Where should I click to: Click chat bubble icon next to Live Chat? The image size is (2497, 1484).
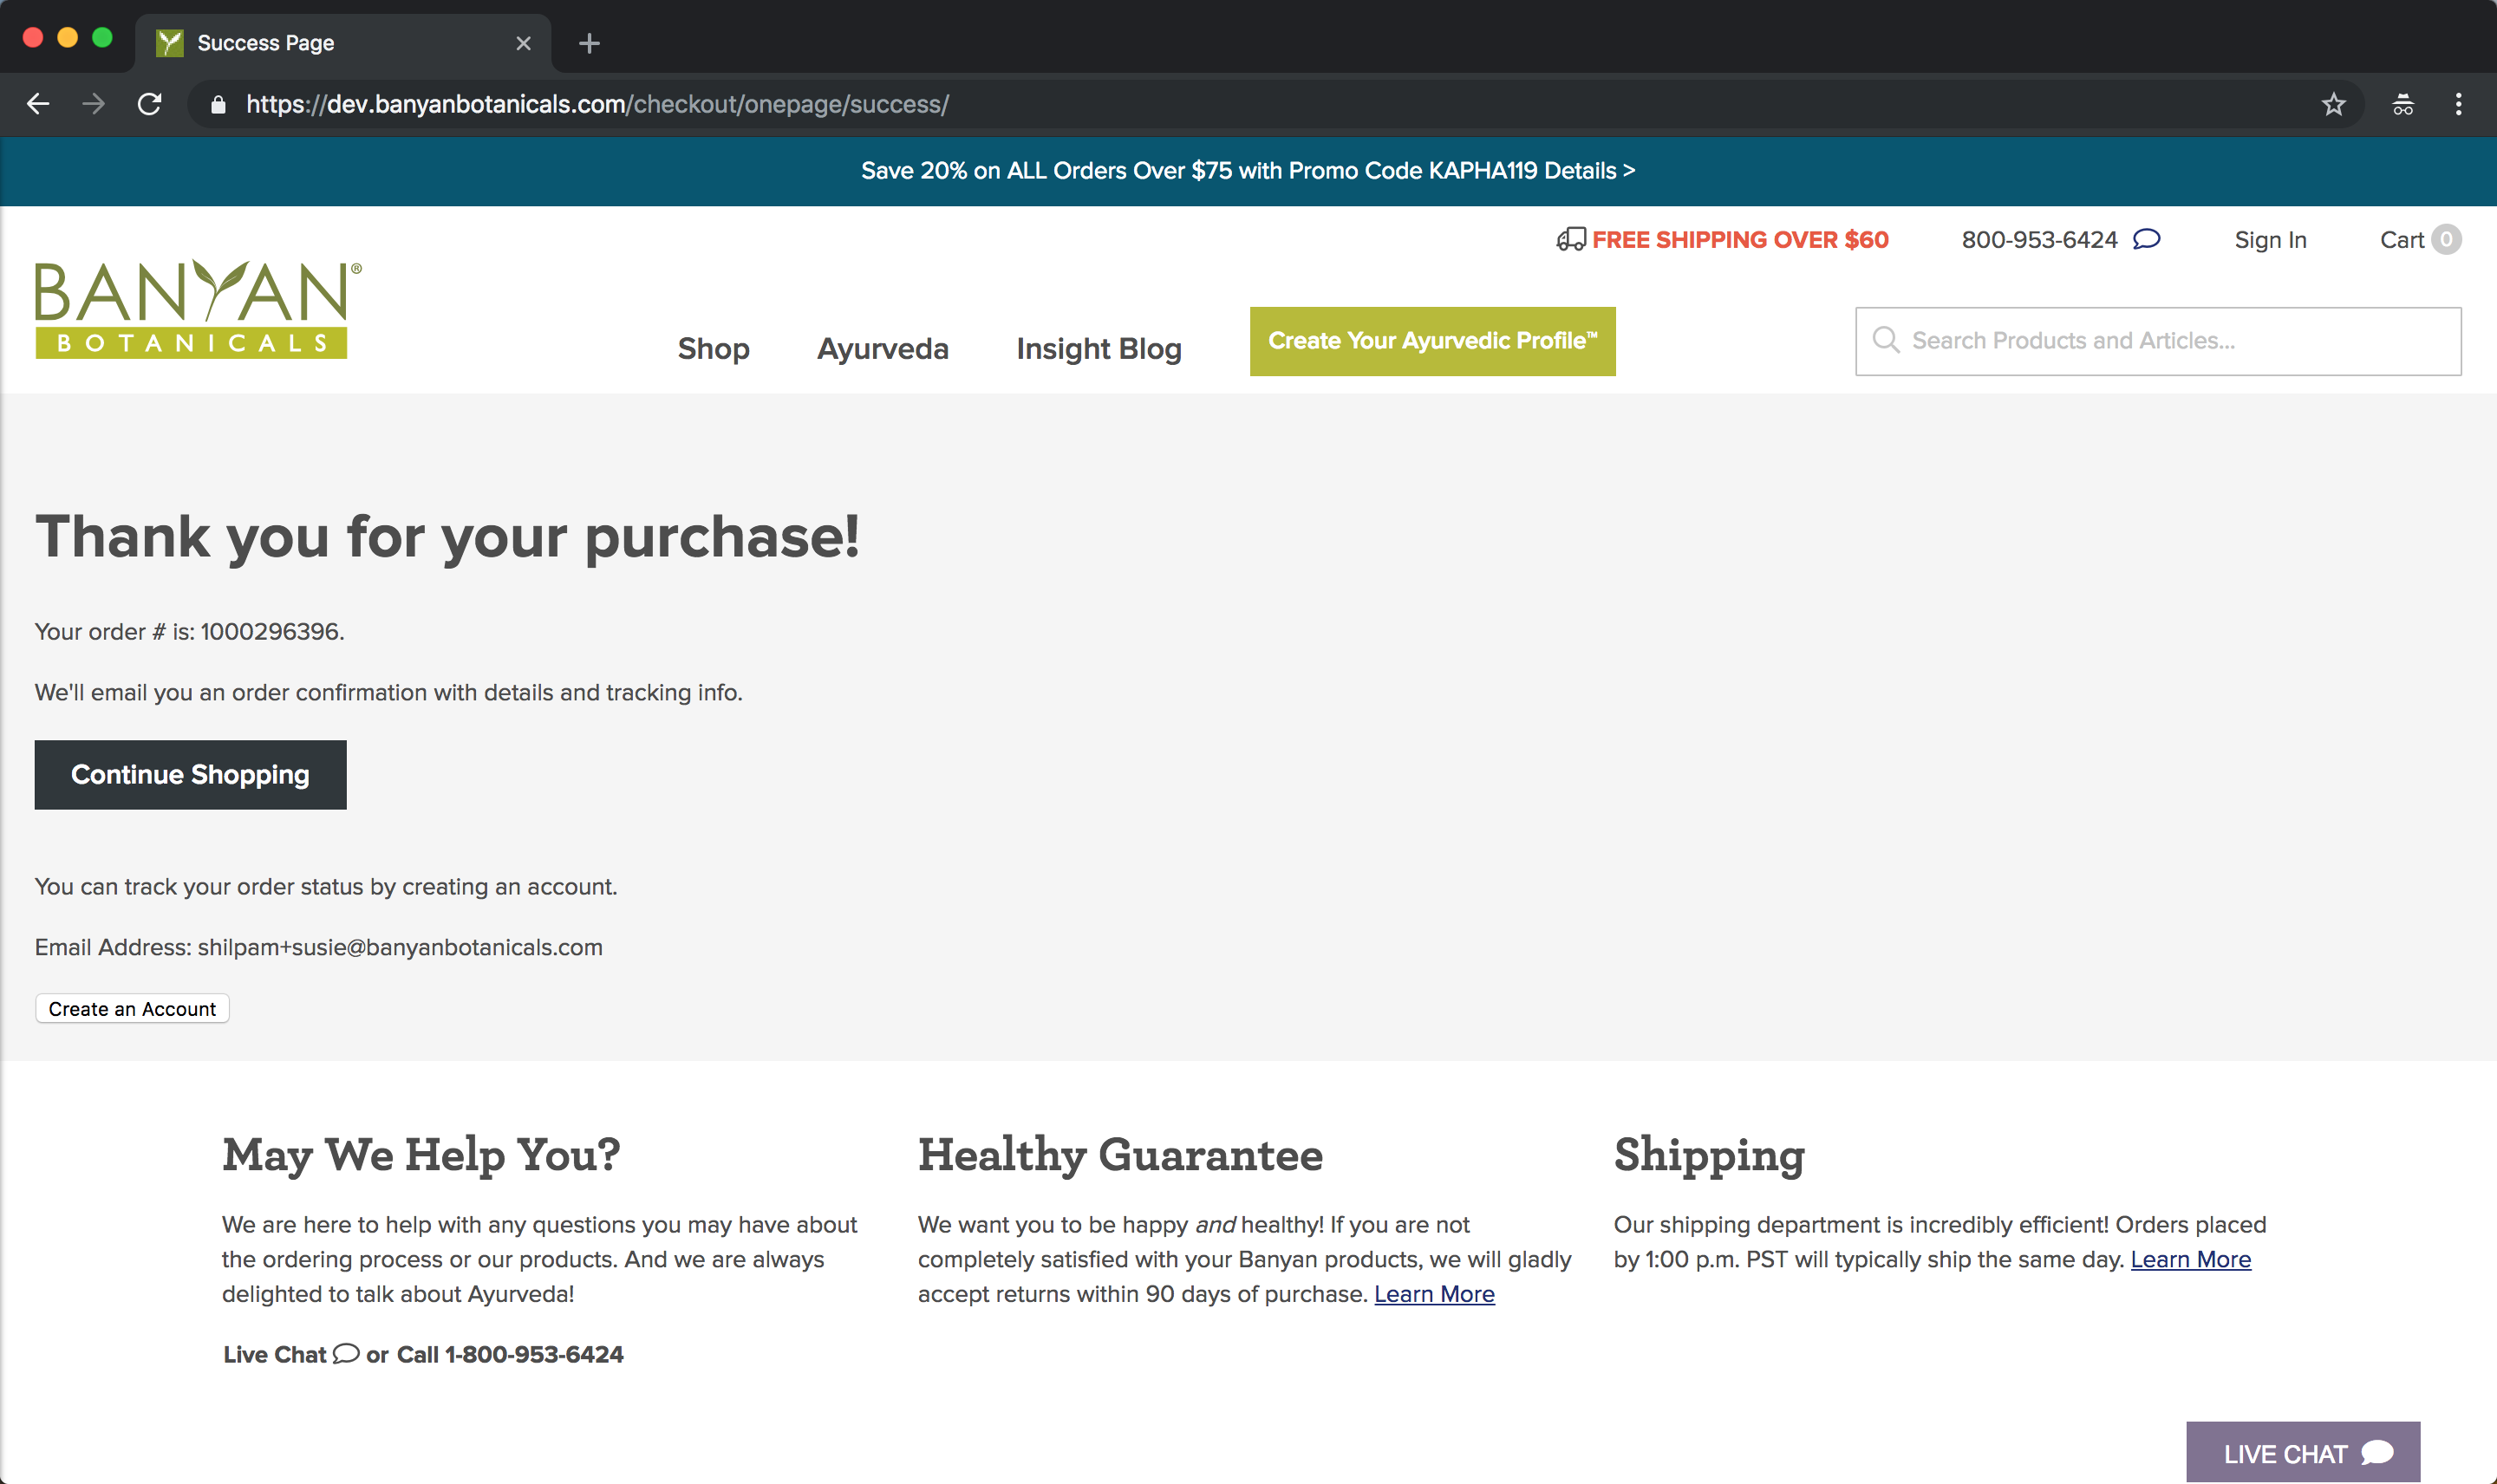tap(346, 1354)
